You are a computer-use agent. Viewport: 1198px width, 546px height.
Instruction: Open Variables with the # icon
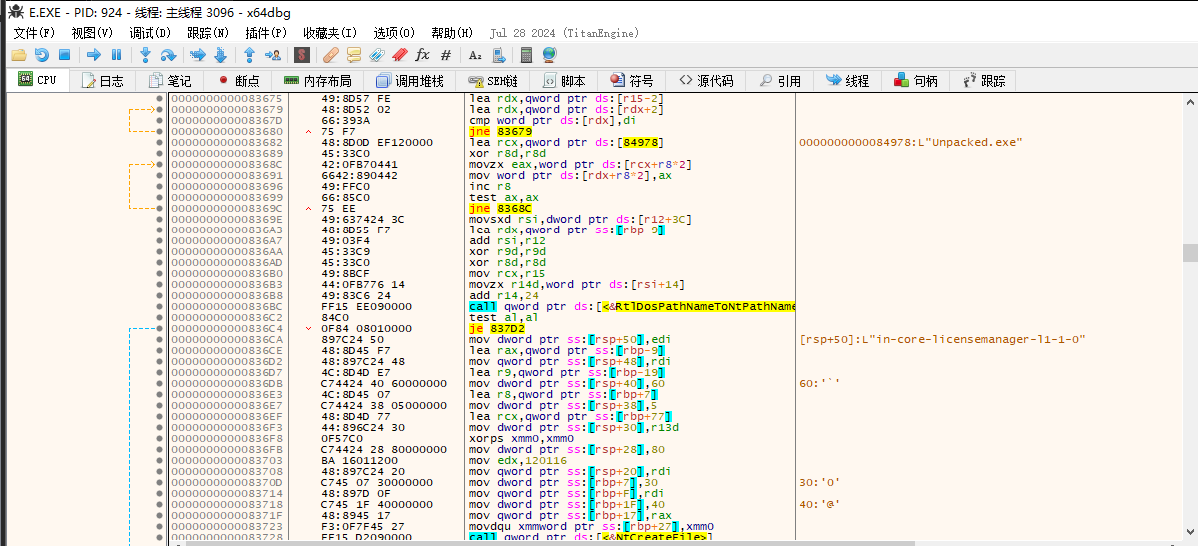(x=446, y=55)
